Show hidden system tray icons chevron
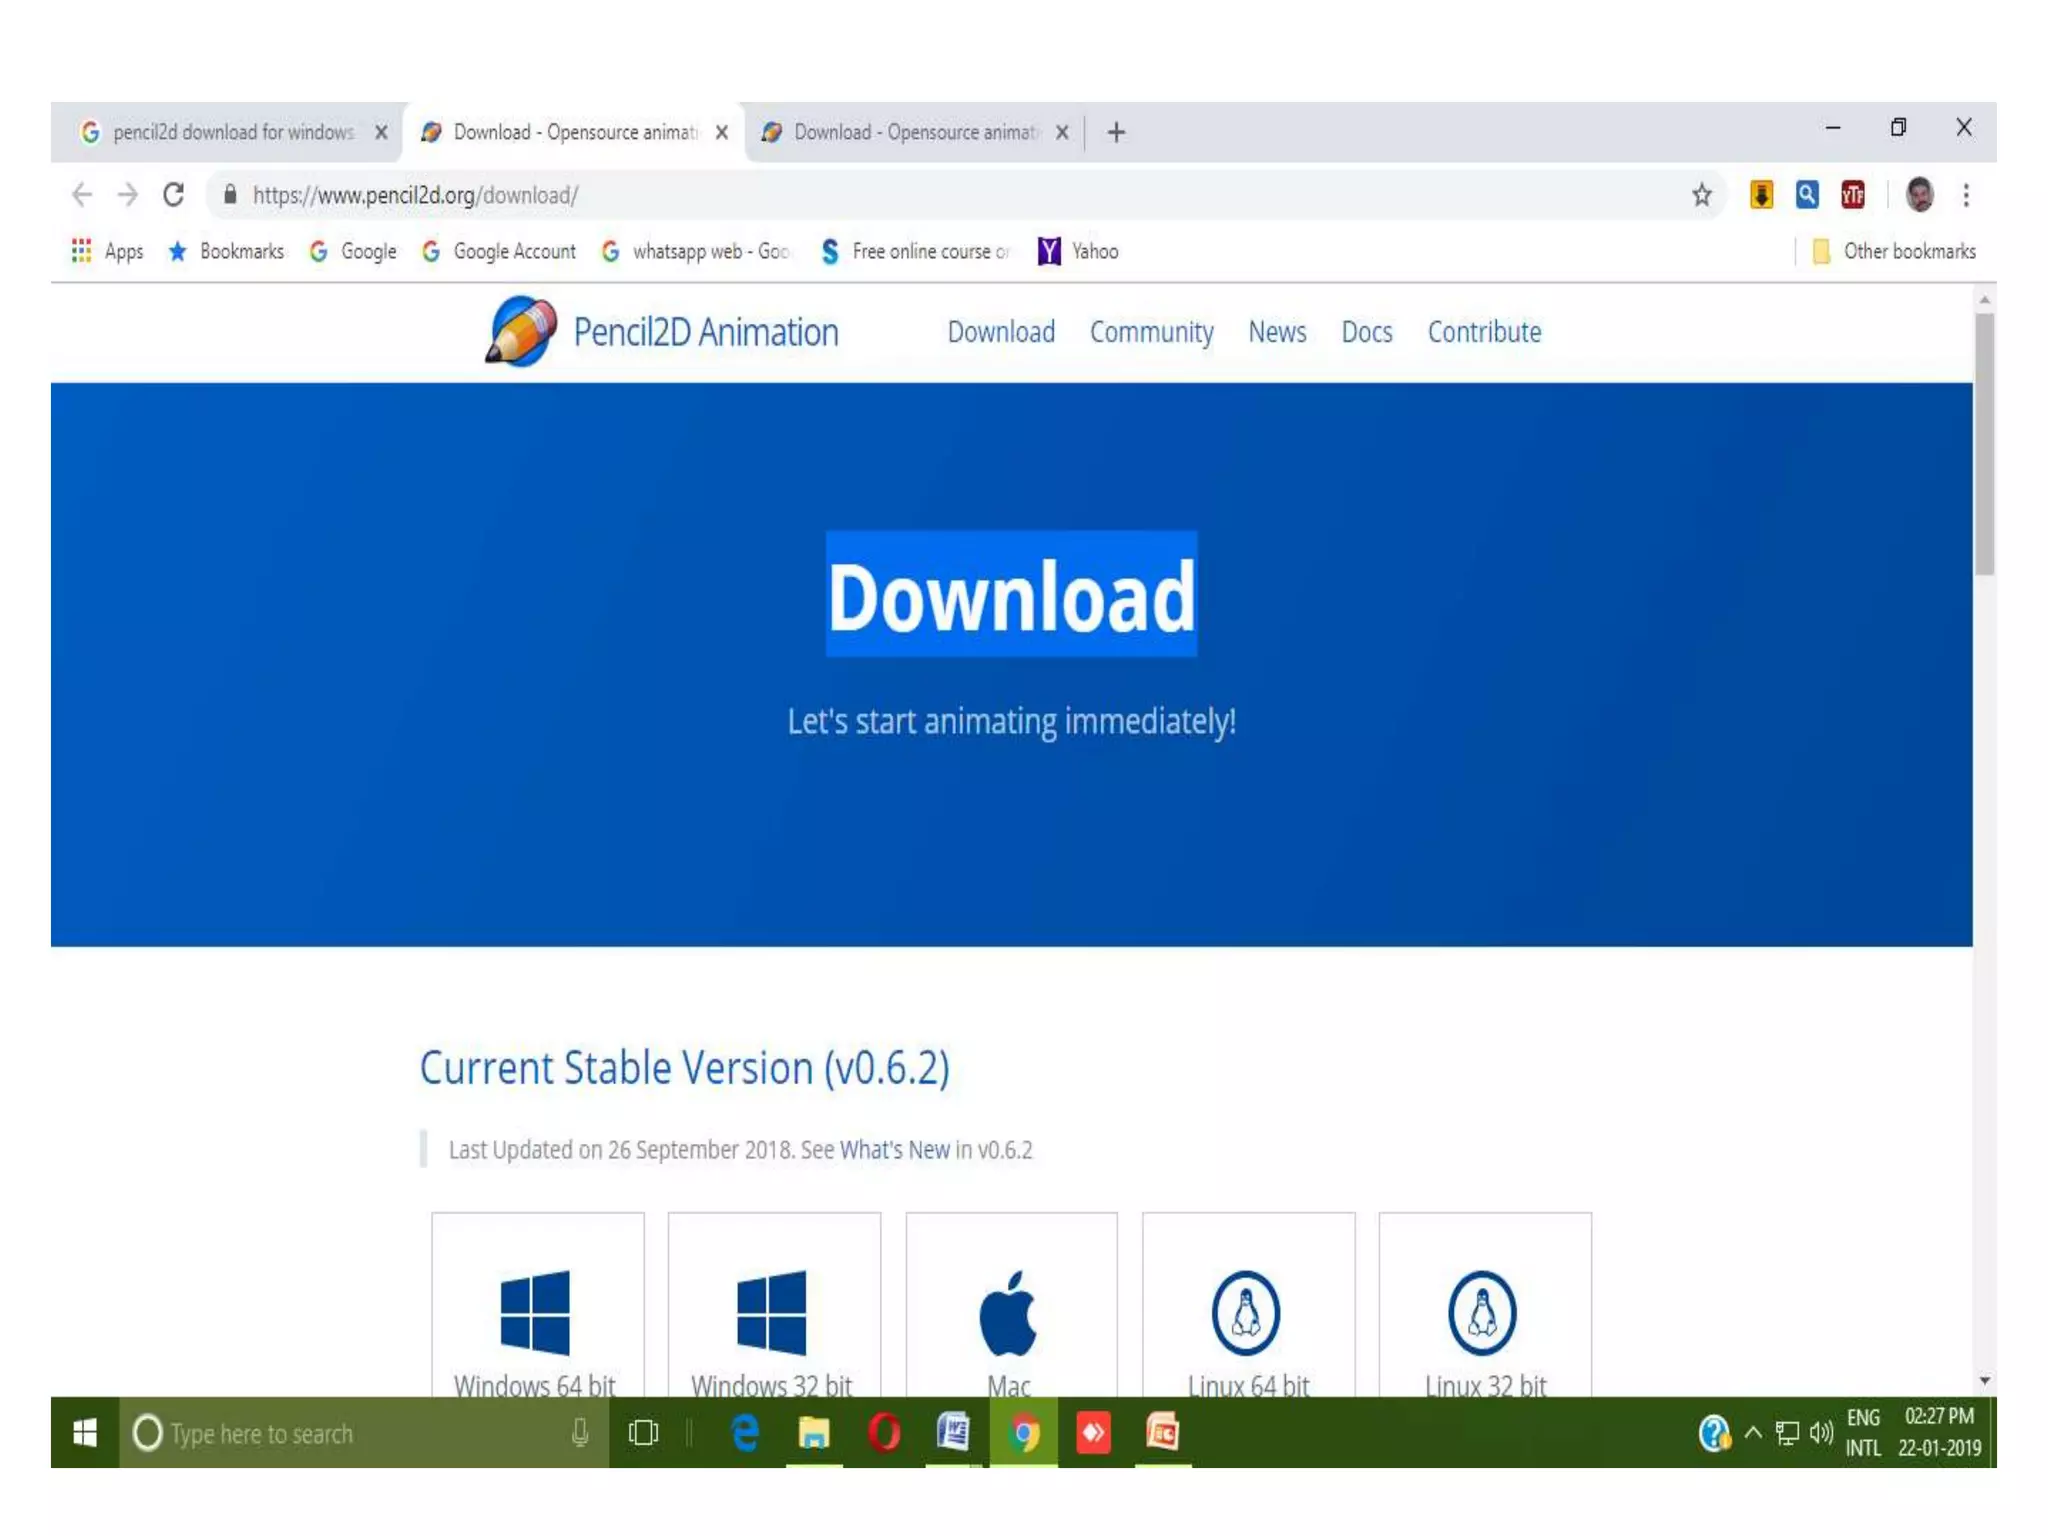This screenshot has width=2048, height=1536. pos(1753,1432)
